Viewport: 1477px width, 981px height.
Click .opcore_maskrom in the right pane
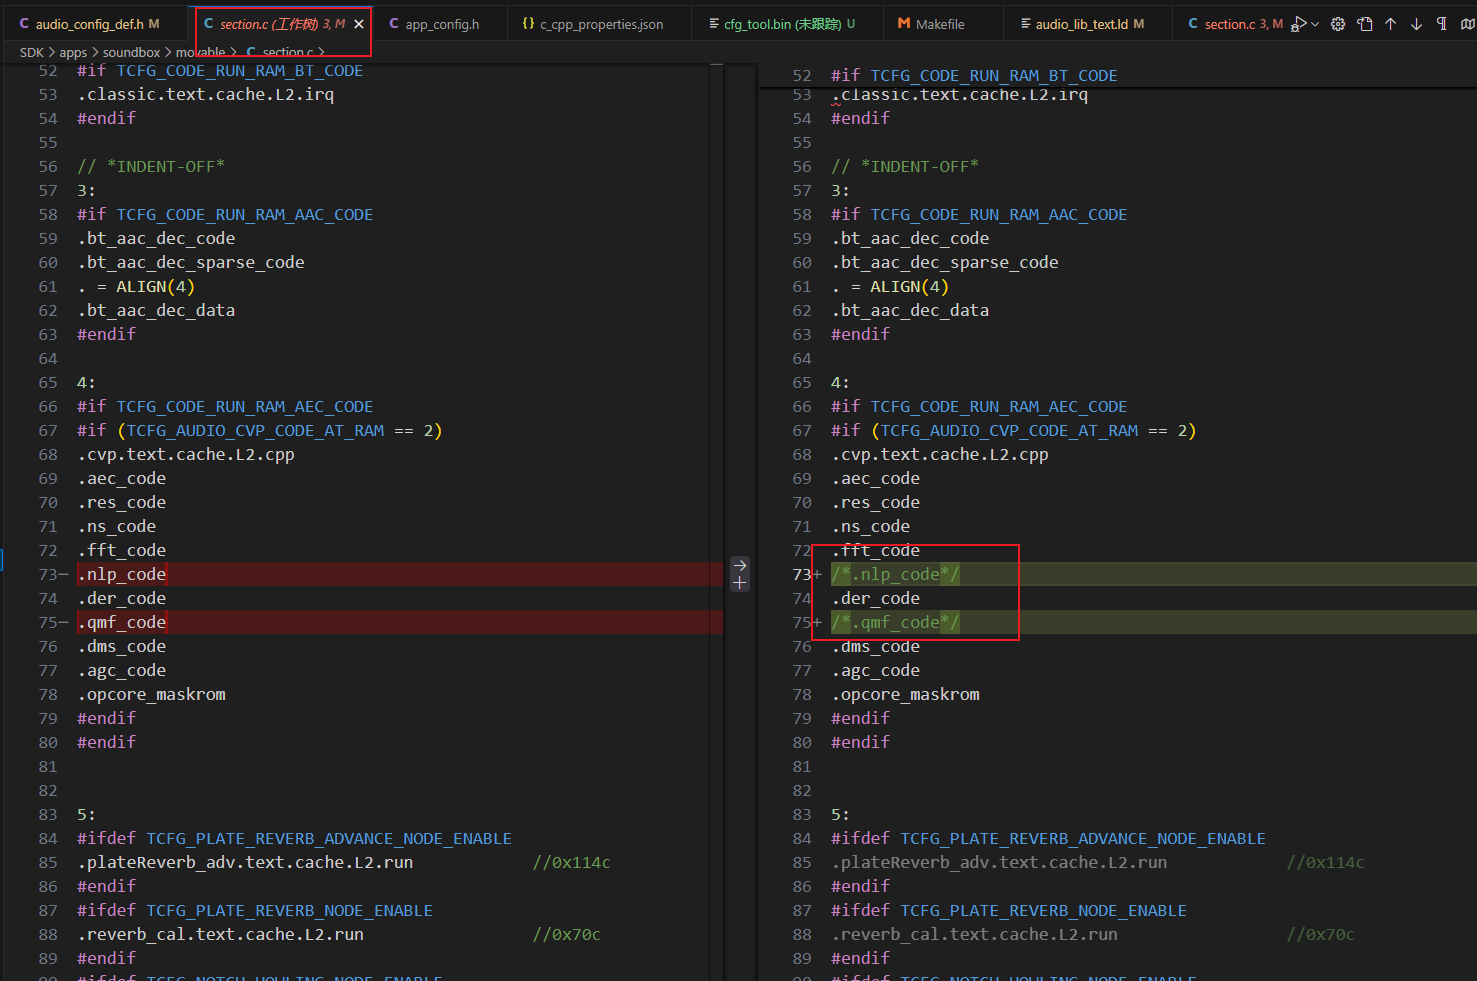[x=905, y=694]
